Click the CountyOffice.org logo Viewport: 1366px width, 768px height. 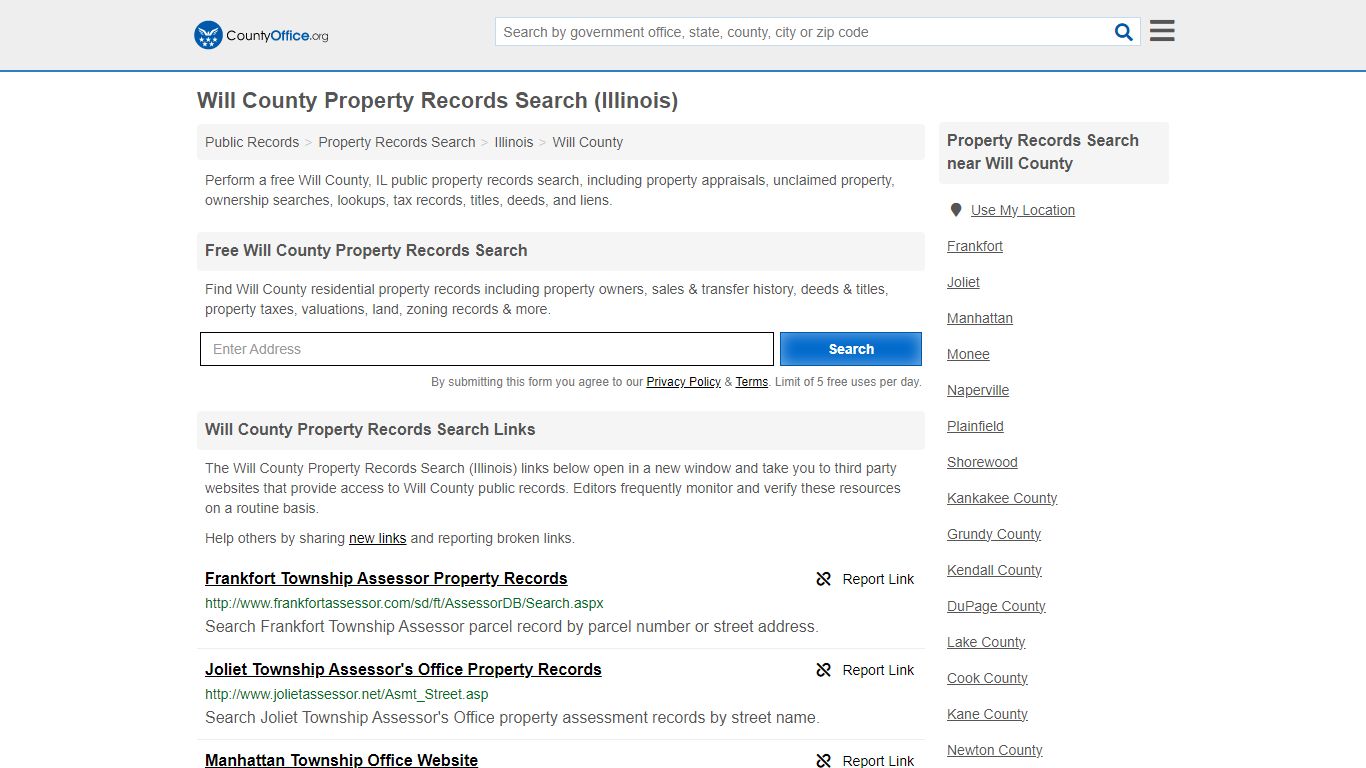[x=261, y=35]
